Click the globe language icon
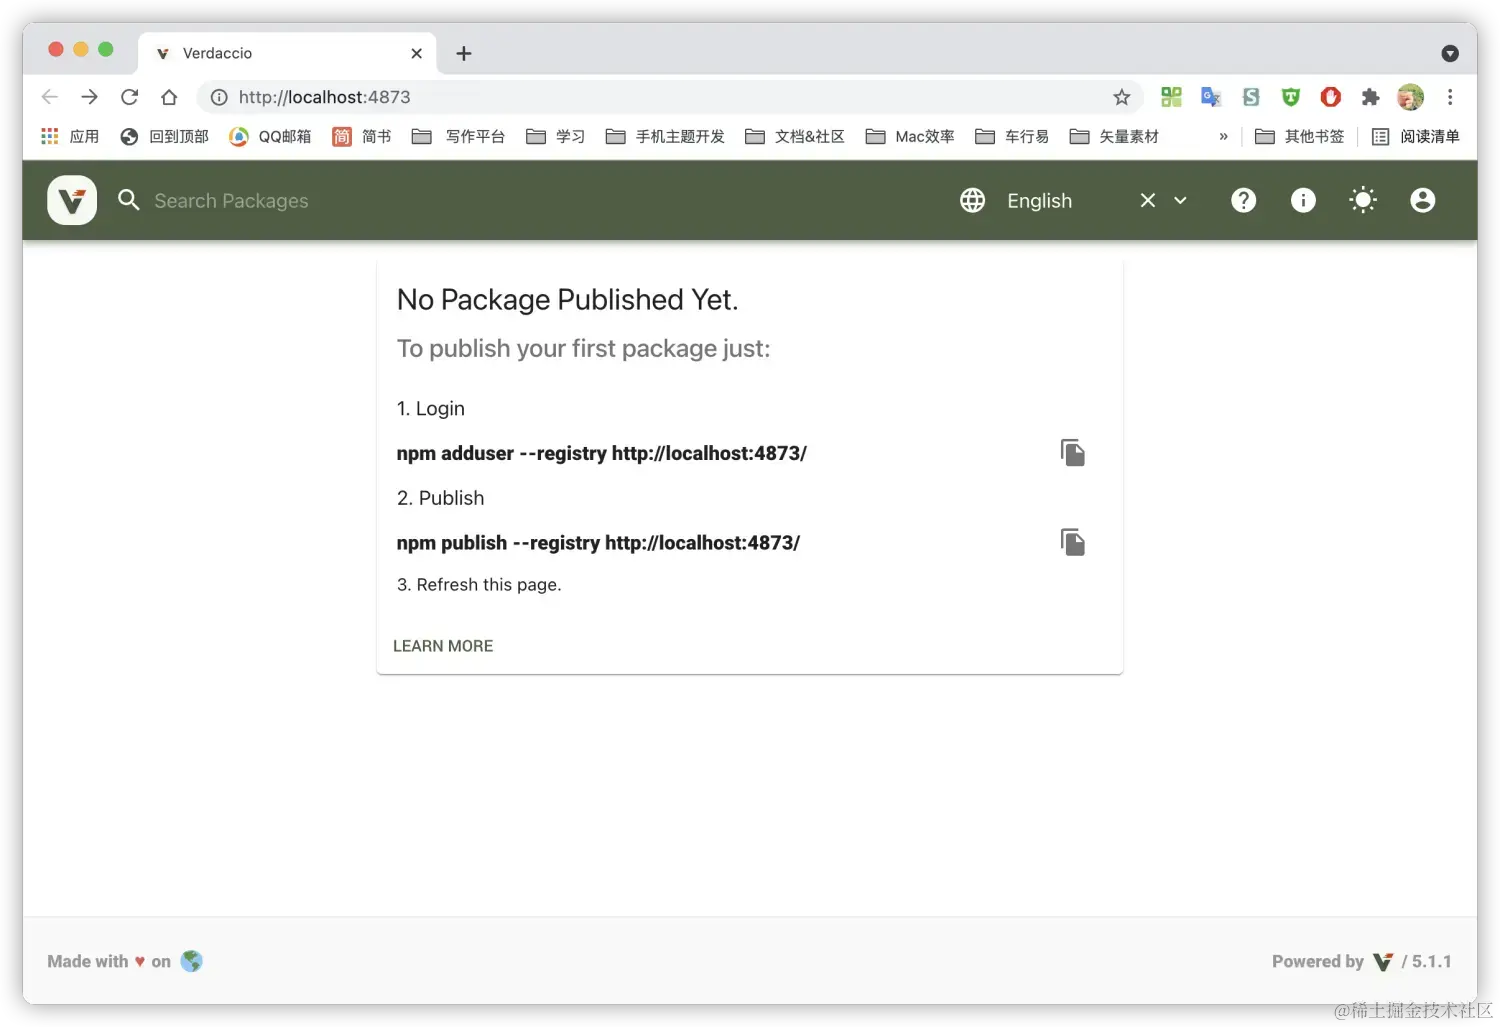The height and width of the screenshot is (1027, 1500). (x=972, y=200)
